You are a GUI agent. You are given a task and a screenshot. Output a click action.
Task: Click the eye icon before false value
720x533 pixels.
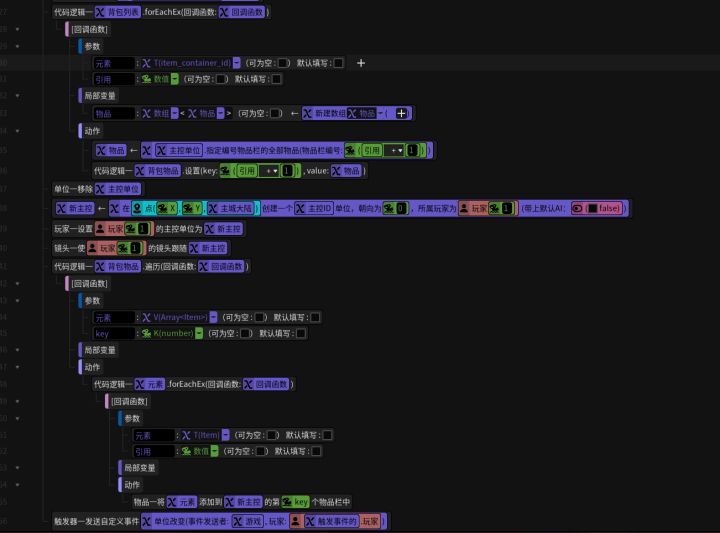(577, 208)
